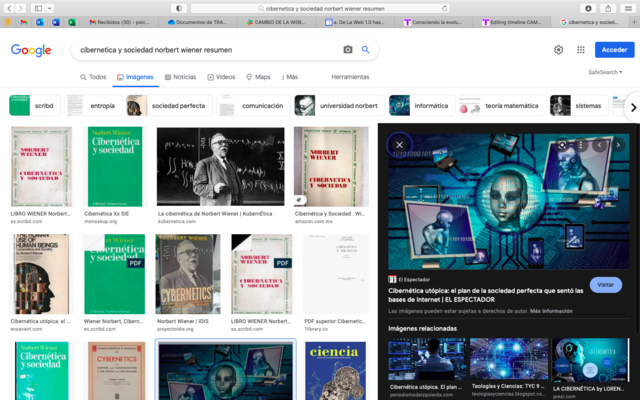The height and width of the screenshot is (400, 640).
Task: Select the Todos search tab
Action: pos(93,77)
